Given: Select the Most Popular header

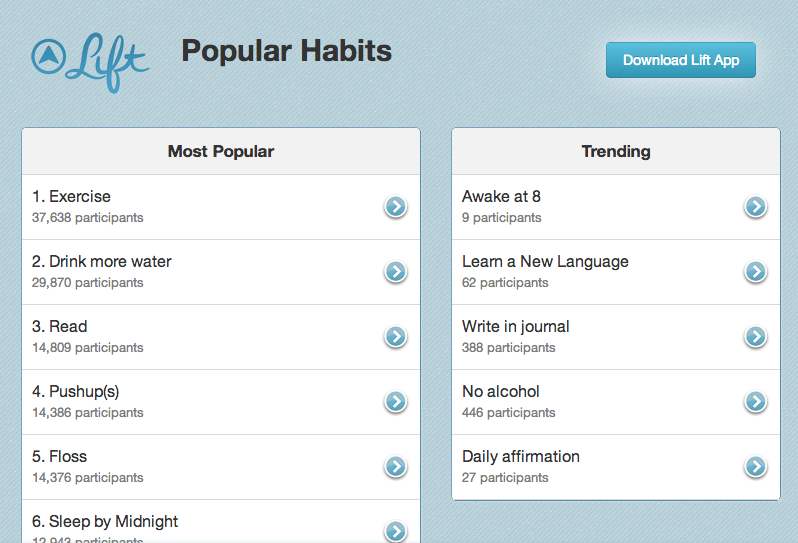Looking at the screenshot, I should pyautogui.click(x=221, y=152).
